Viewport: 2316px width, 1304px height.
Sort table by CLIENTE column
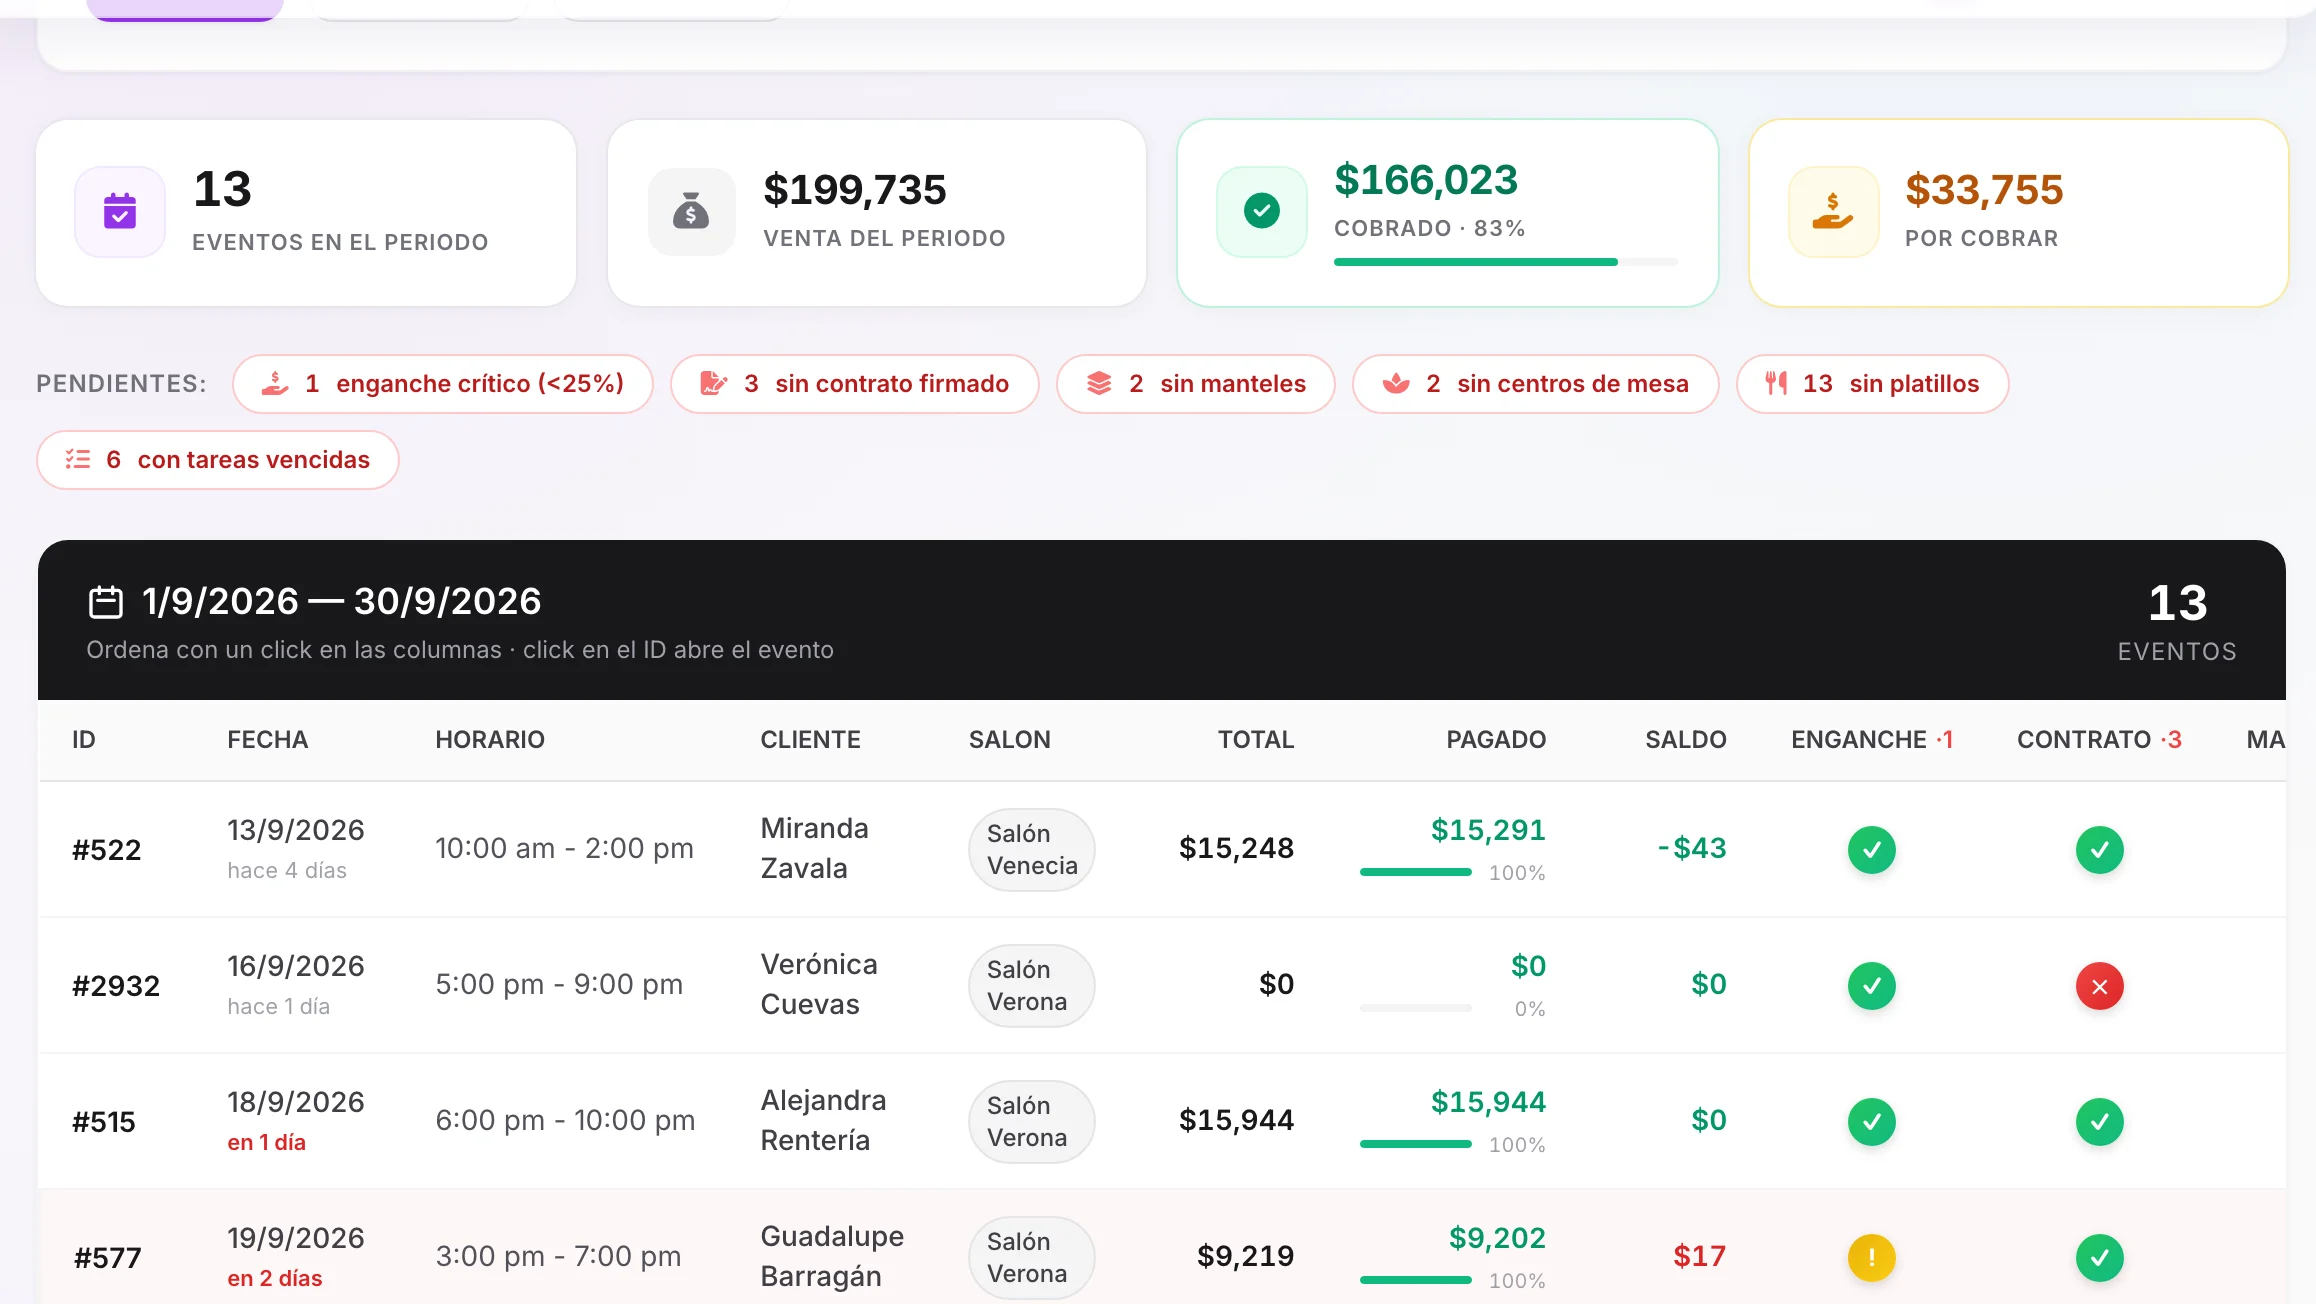point(811,740)
